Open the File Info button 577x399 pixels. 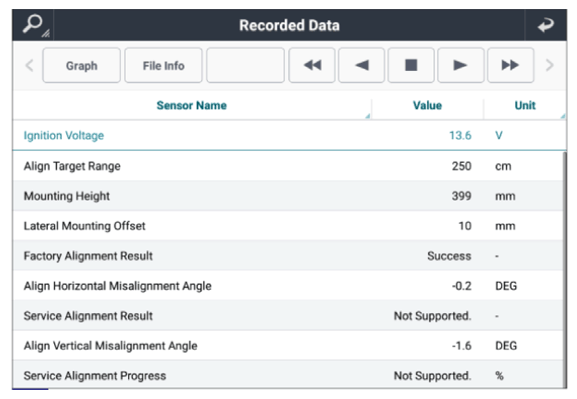[x=163, y=65]
